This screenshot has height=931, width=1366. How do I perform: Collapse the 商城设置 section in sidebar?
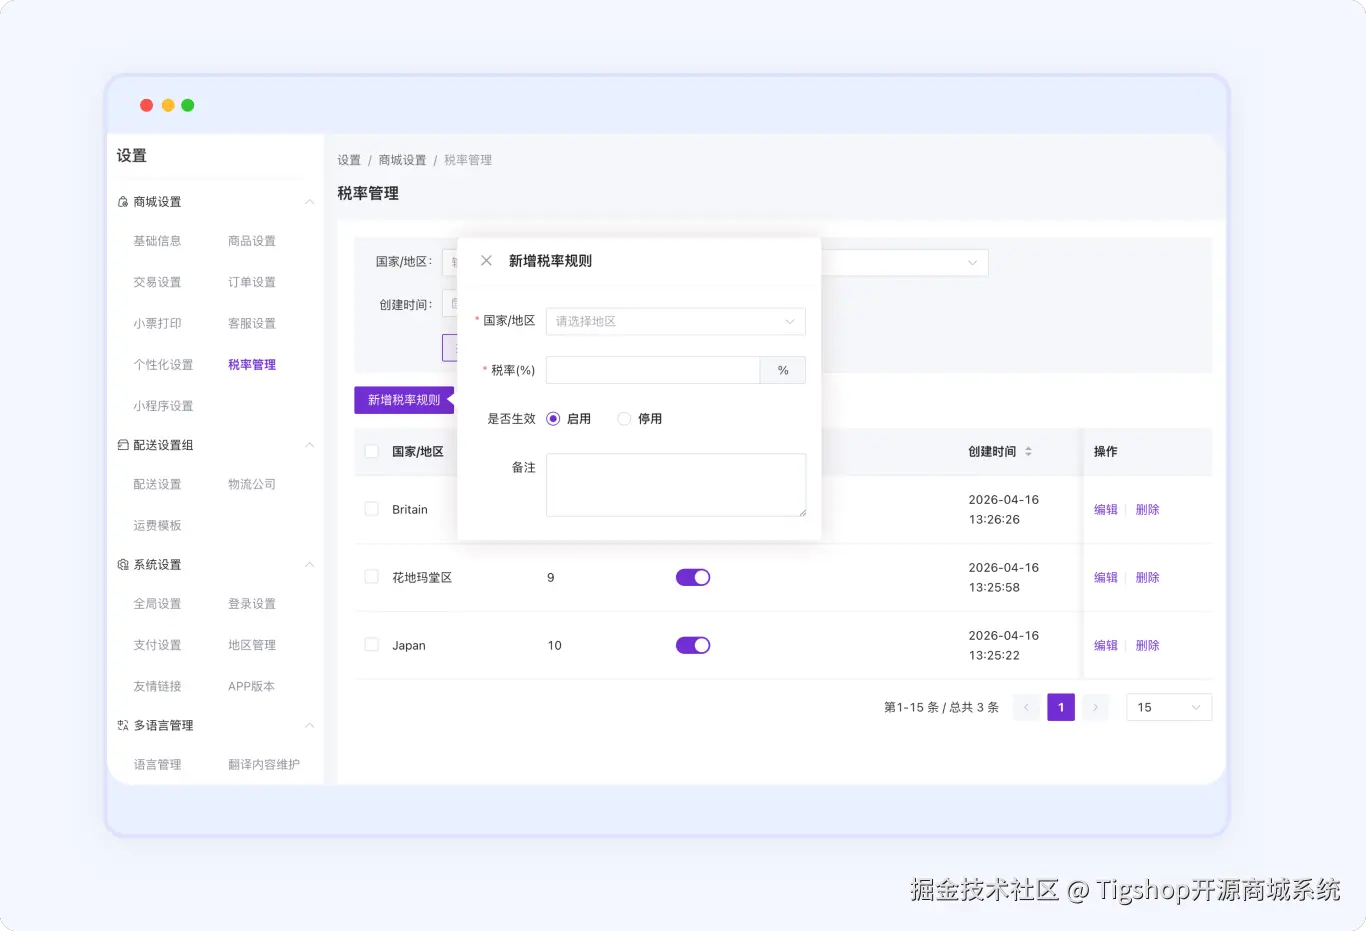pos(310,201)
